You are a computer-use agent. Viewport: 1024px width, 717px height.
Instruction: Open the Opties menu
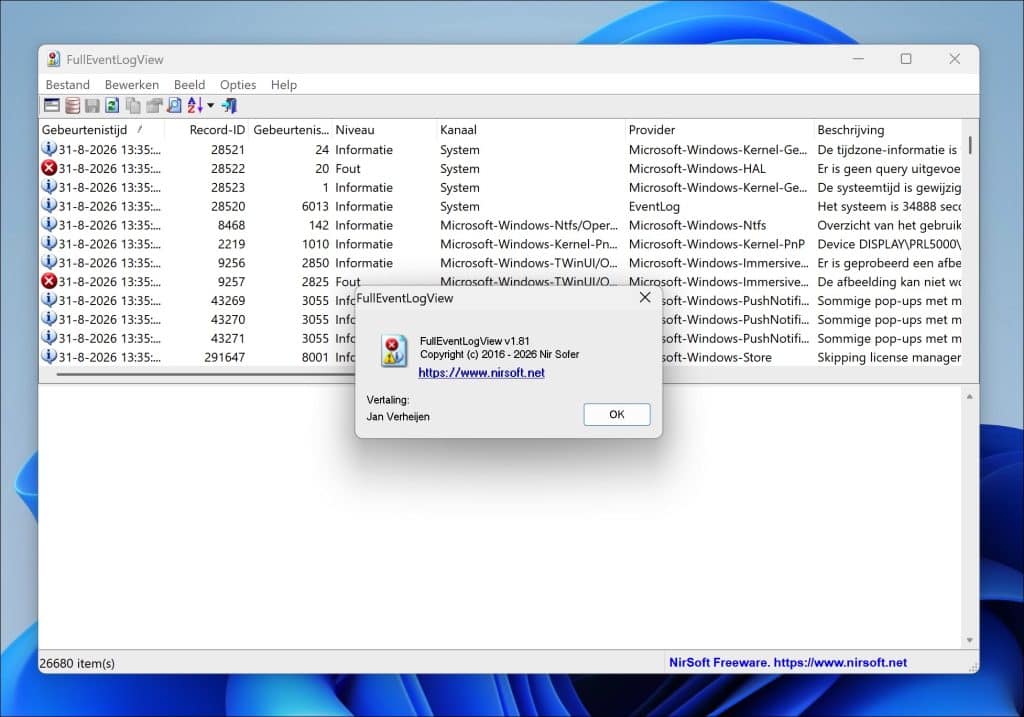pos(238,85)
